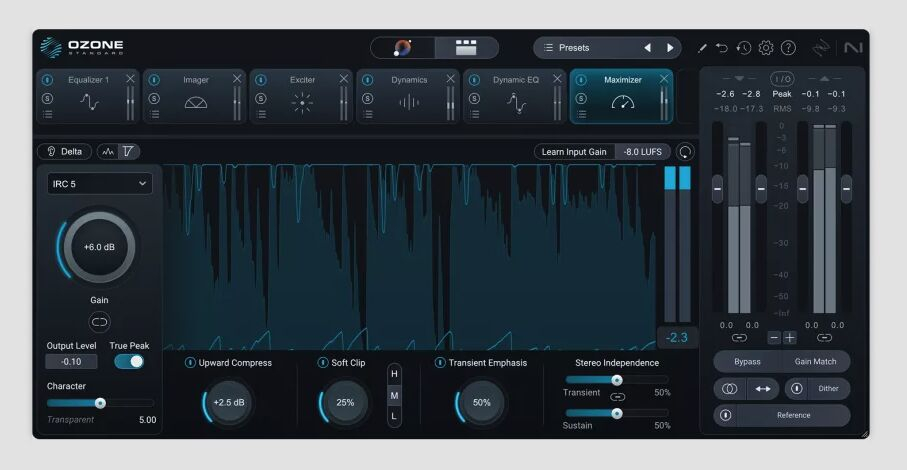Open Ozone settings gear
907x470 pixels.
(766, 48)
